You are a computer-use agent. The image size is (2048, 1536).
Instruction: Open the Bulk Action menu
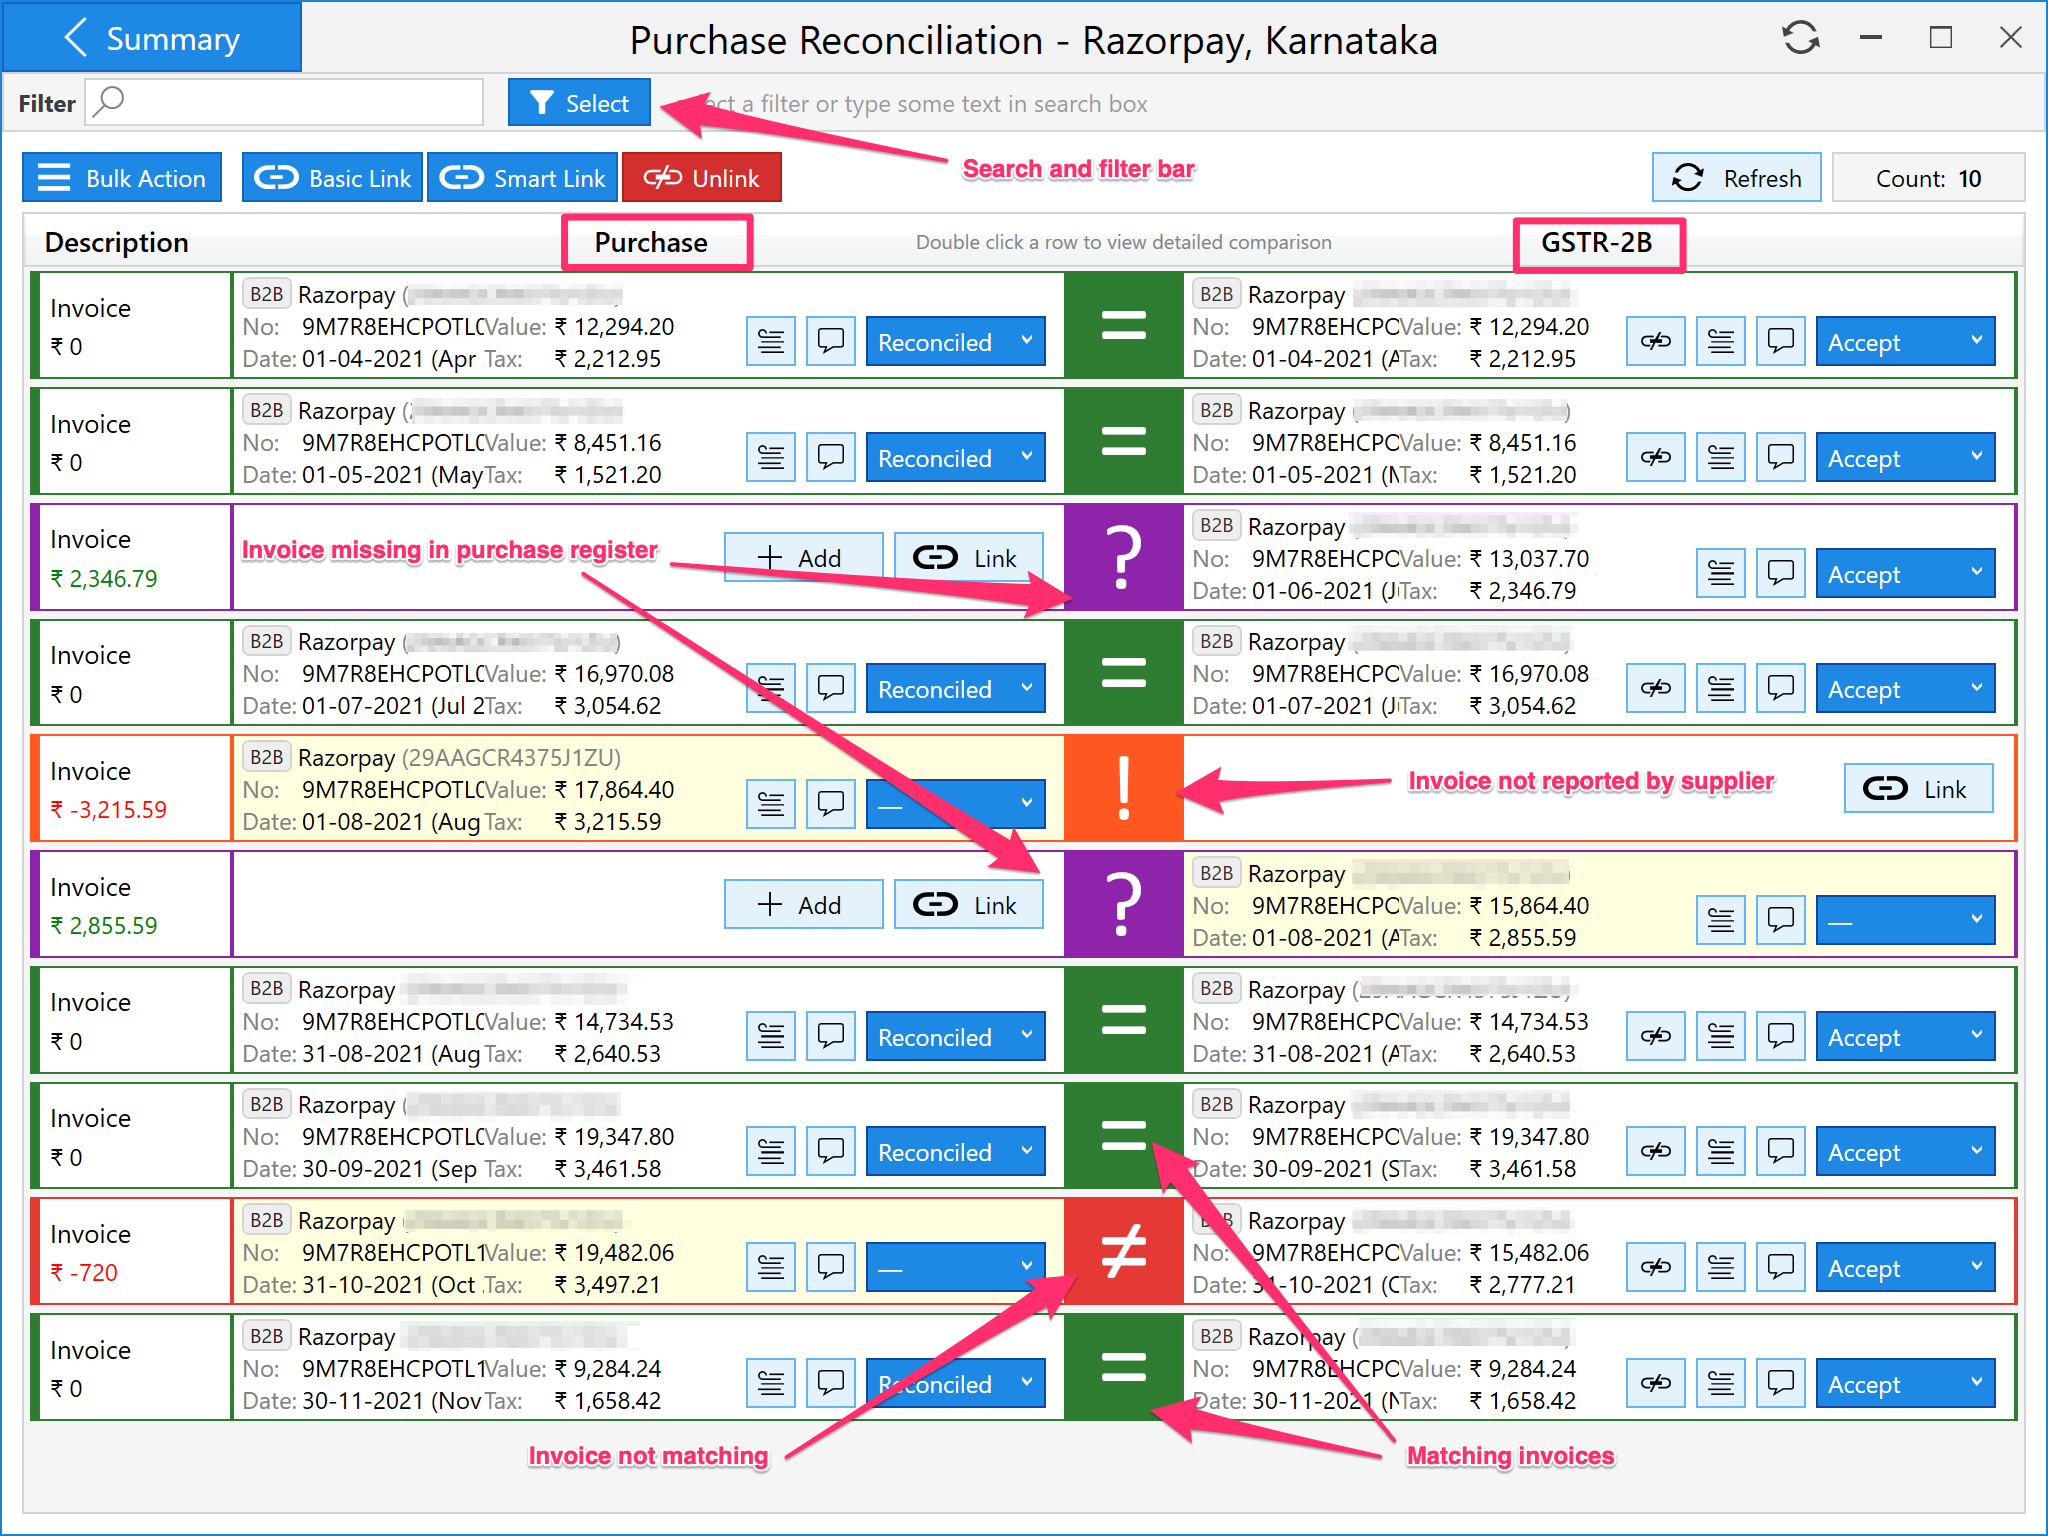(122, 178)
